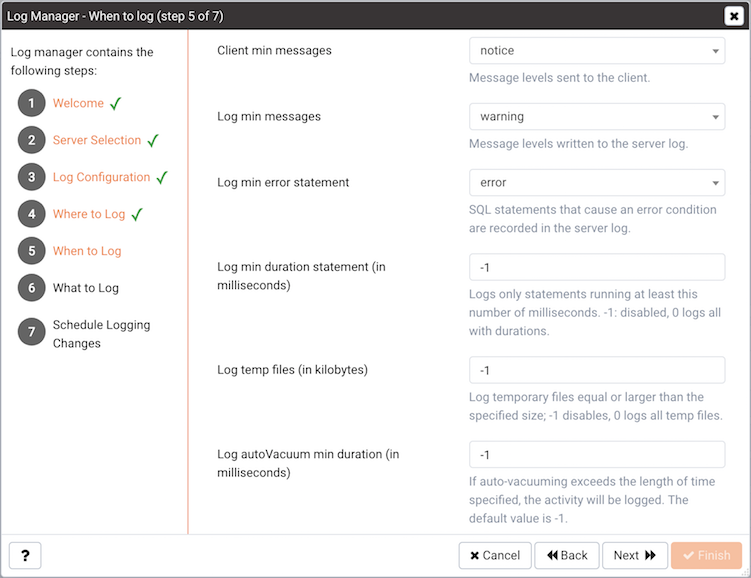Click the step 2 circle icon
Image resolution: width=751 pixels, height=578 pixels.
pyautogui.click(x=32, y=140)
